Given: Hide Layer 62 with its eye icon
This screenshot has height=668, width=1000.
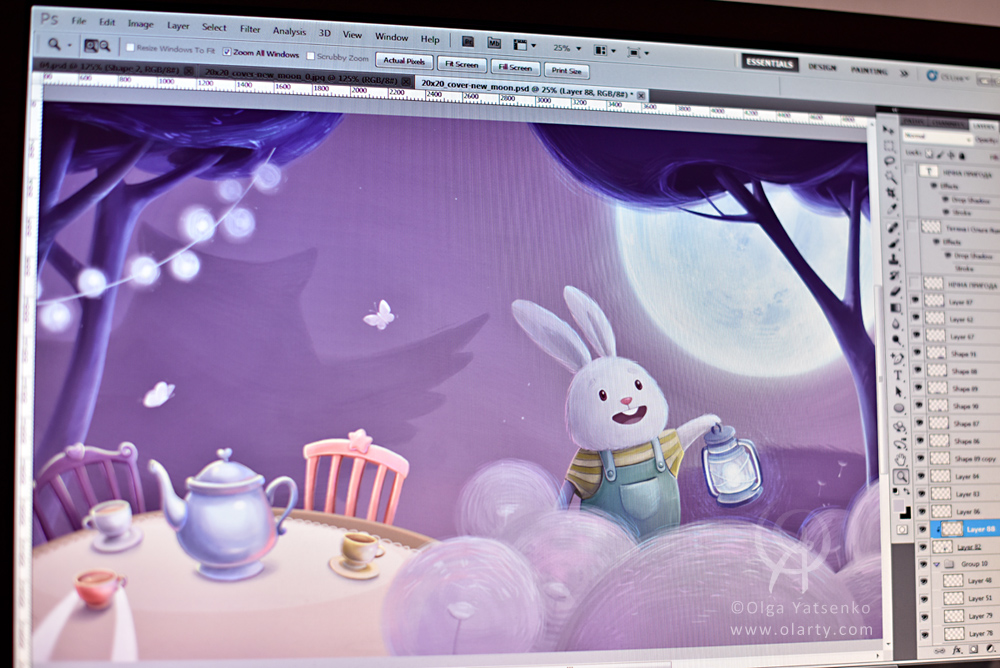Looking at the screenshot, I should (916, 317).
